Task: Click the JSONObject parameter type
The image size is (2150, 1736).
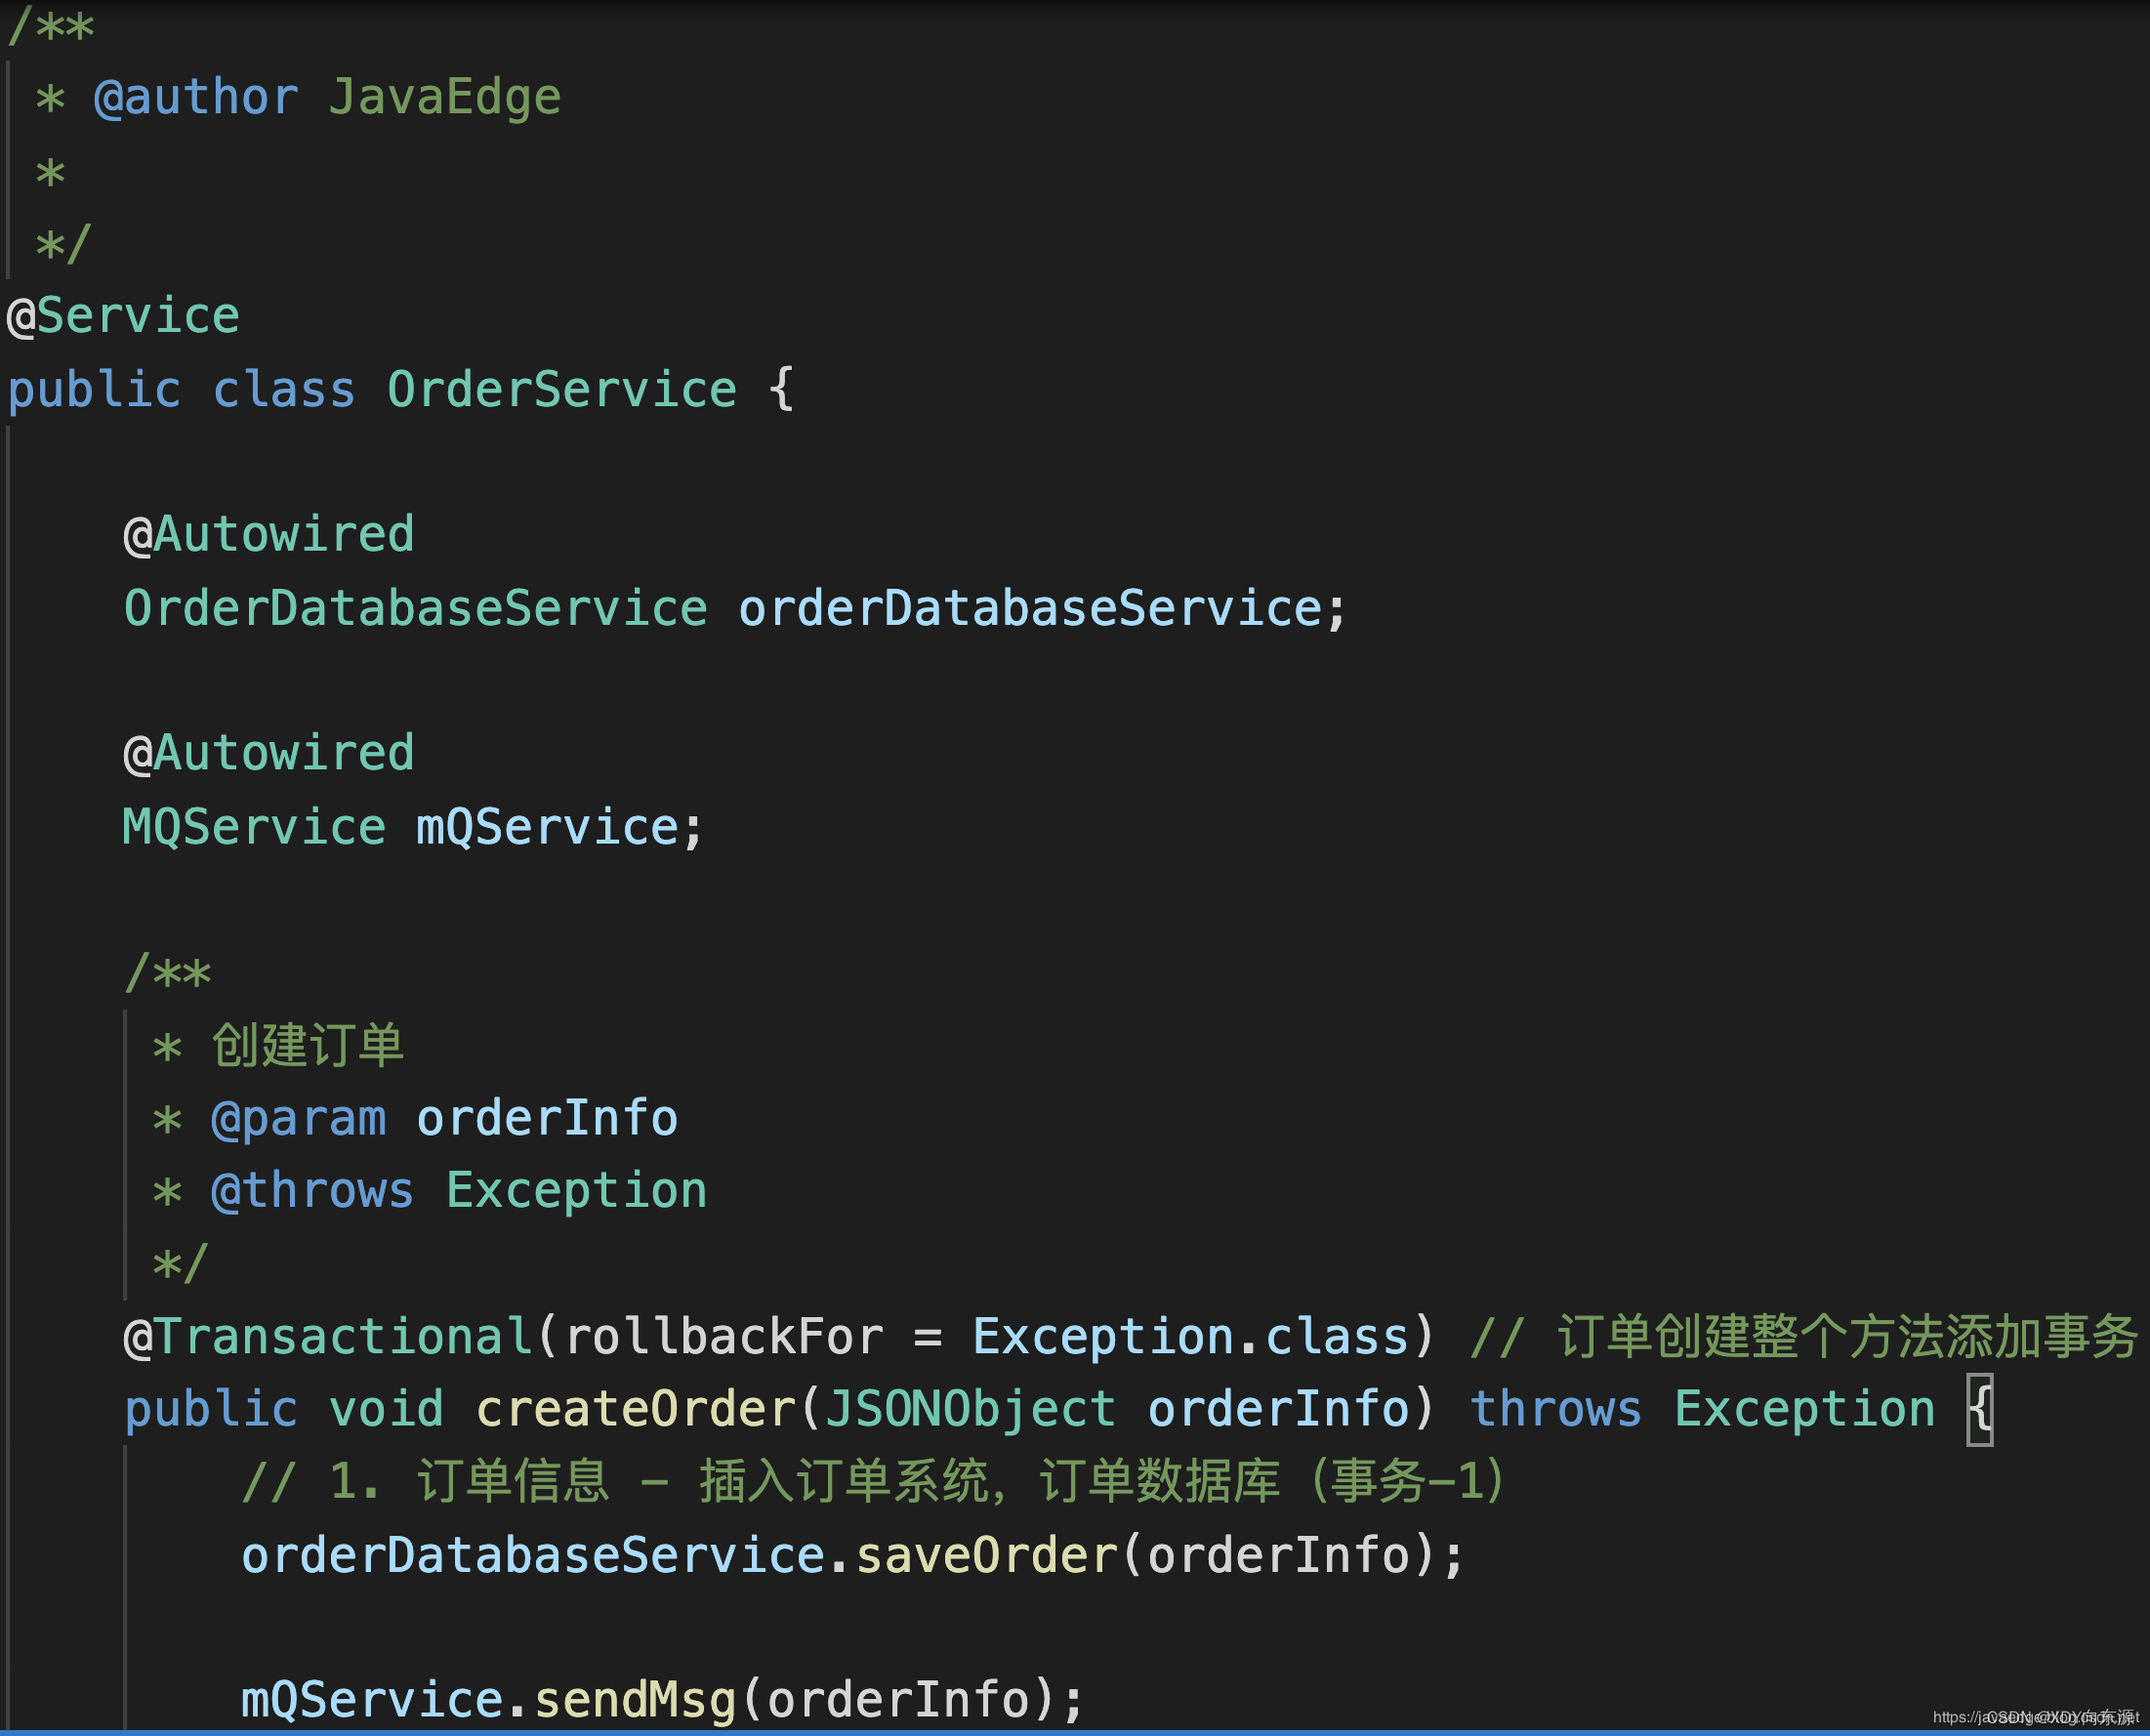Action: (x=970, y=1410)
